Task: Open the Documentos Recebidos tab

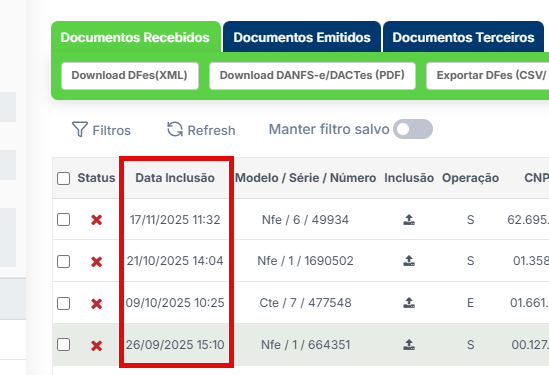Action: (135, 37)
